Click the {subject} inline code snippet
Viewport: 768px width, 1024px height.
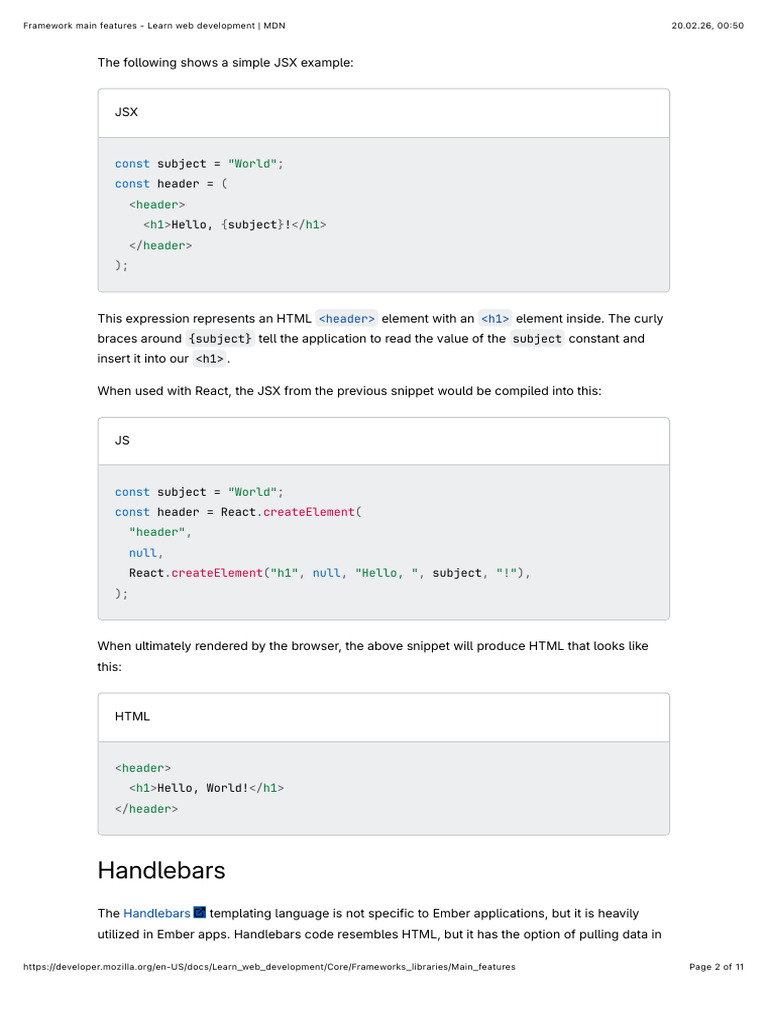pyautogui.click(x=221, y=338)
